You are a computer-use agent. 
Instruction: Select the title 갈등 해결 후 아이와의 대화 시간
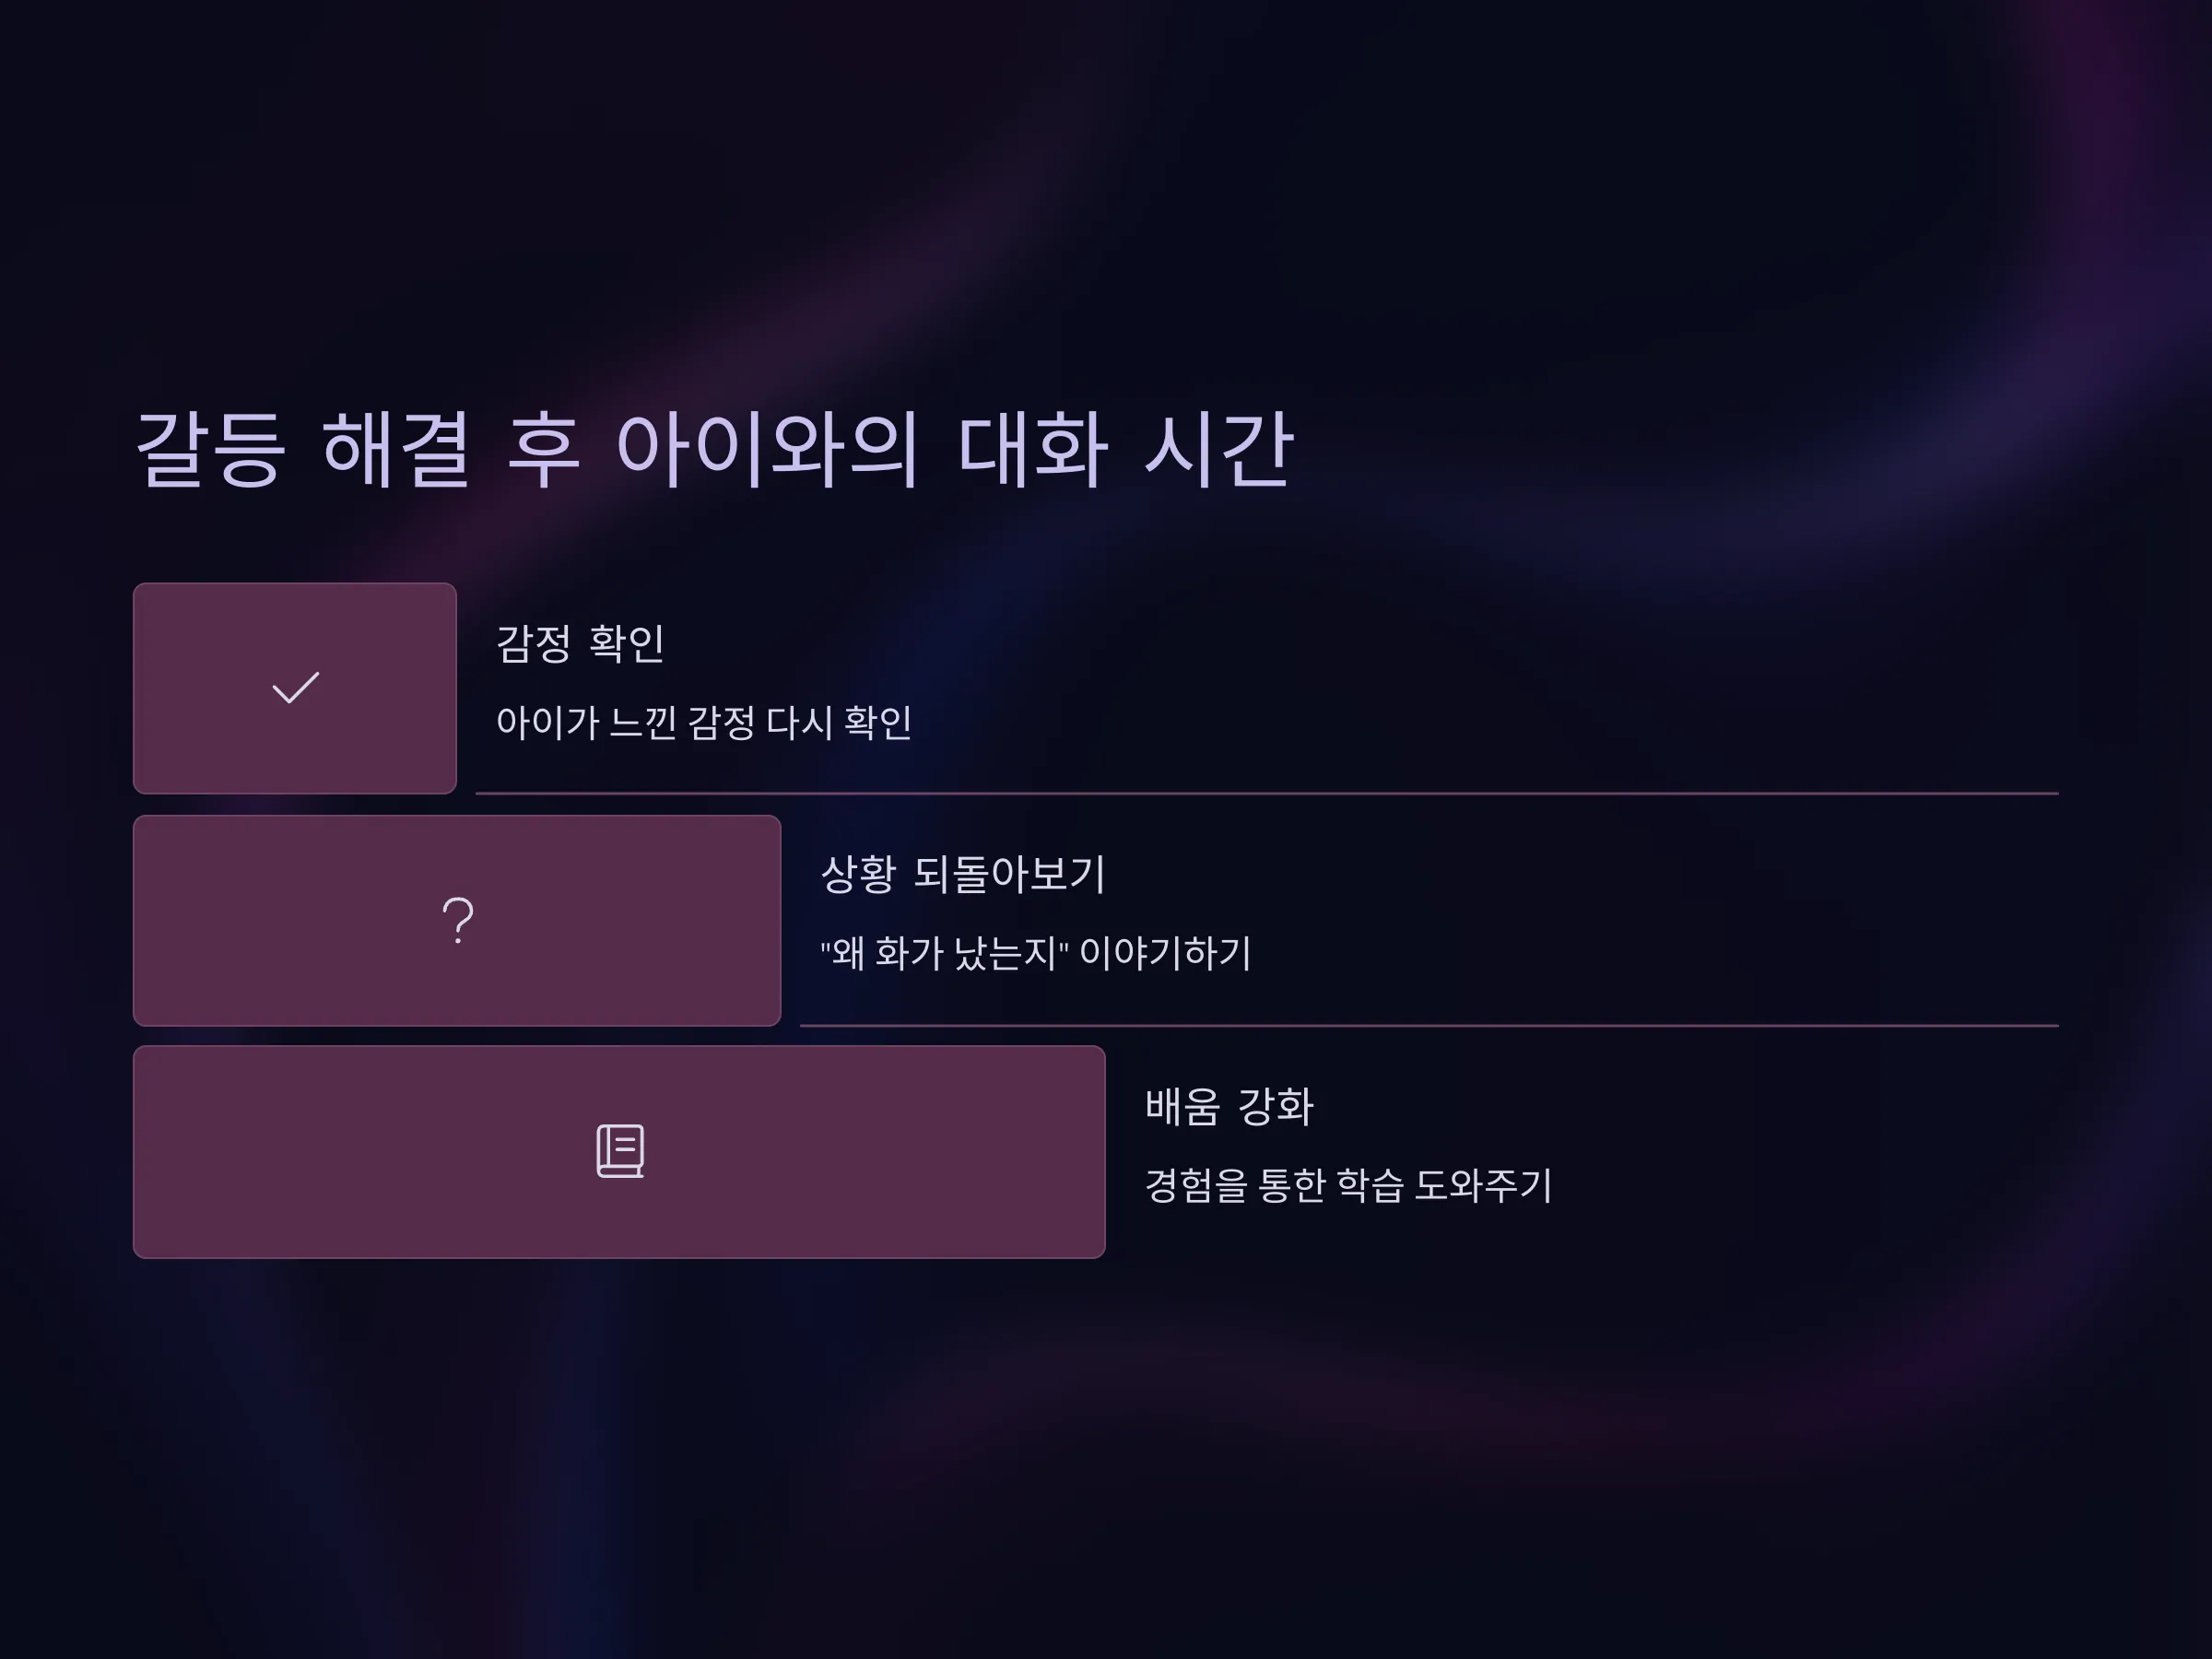click(x=714, y=449)
